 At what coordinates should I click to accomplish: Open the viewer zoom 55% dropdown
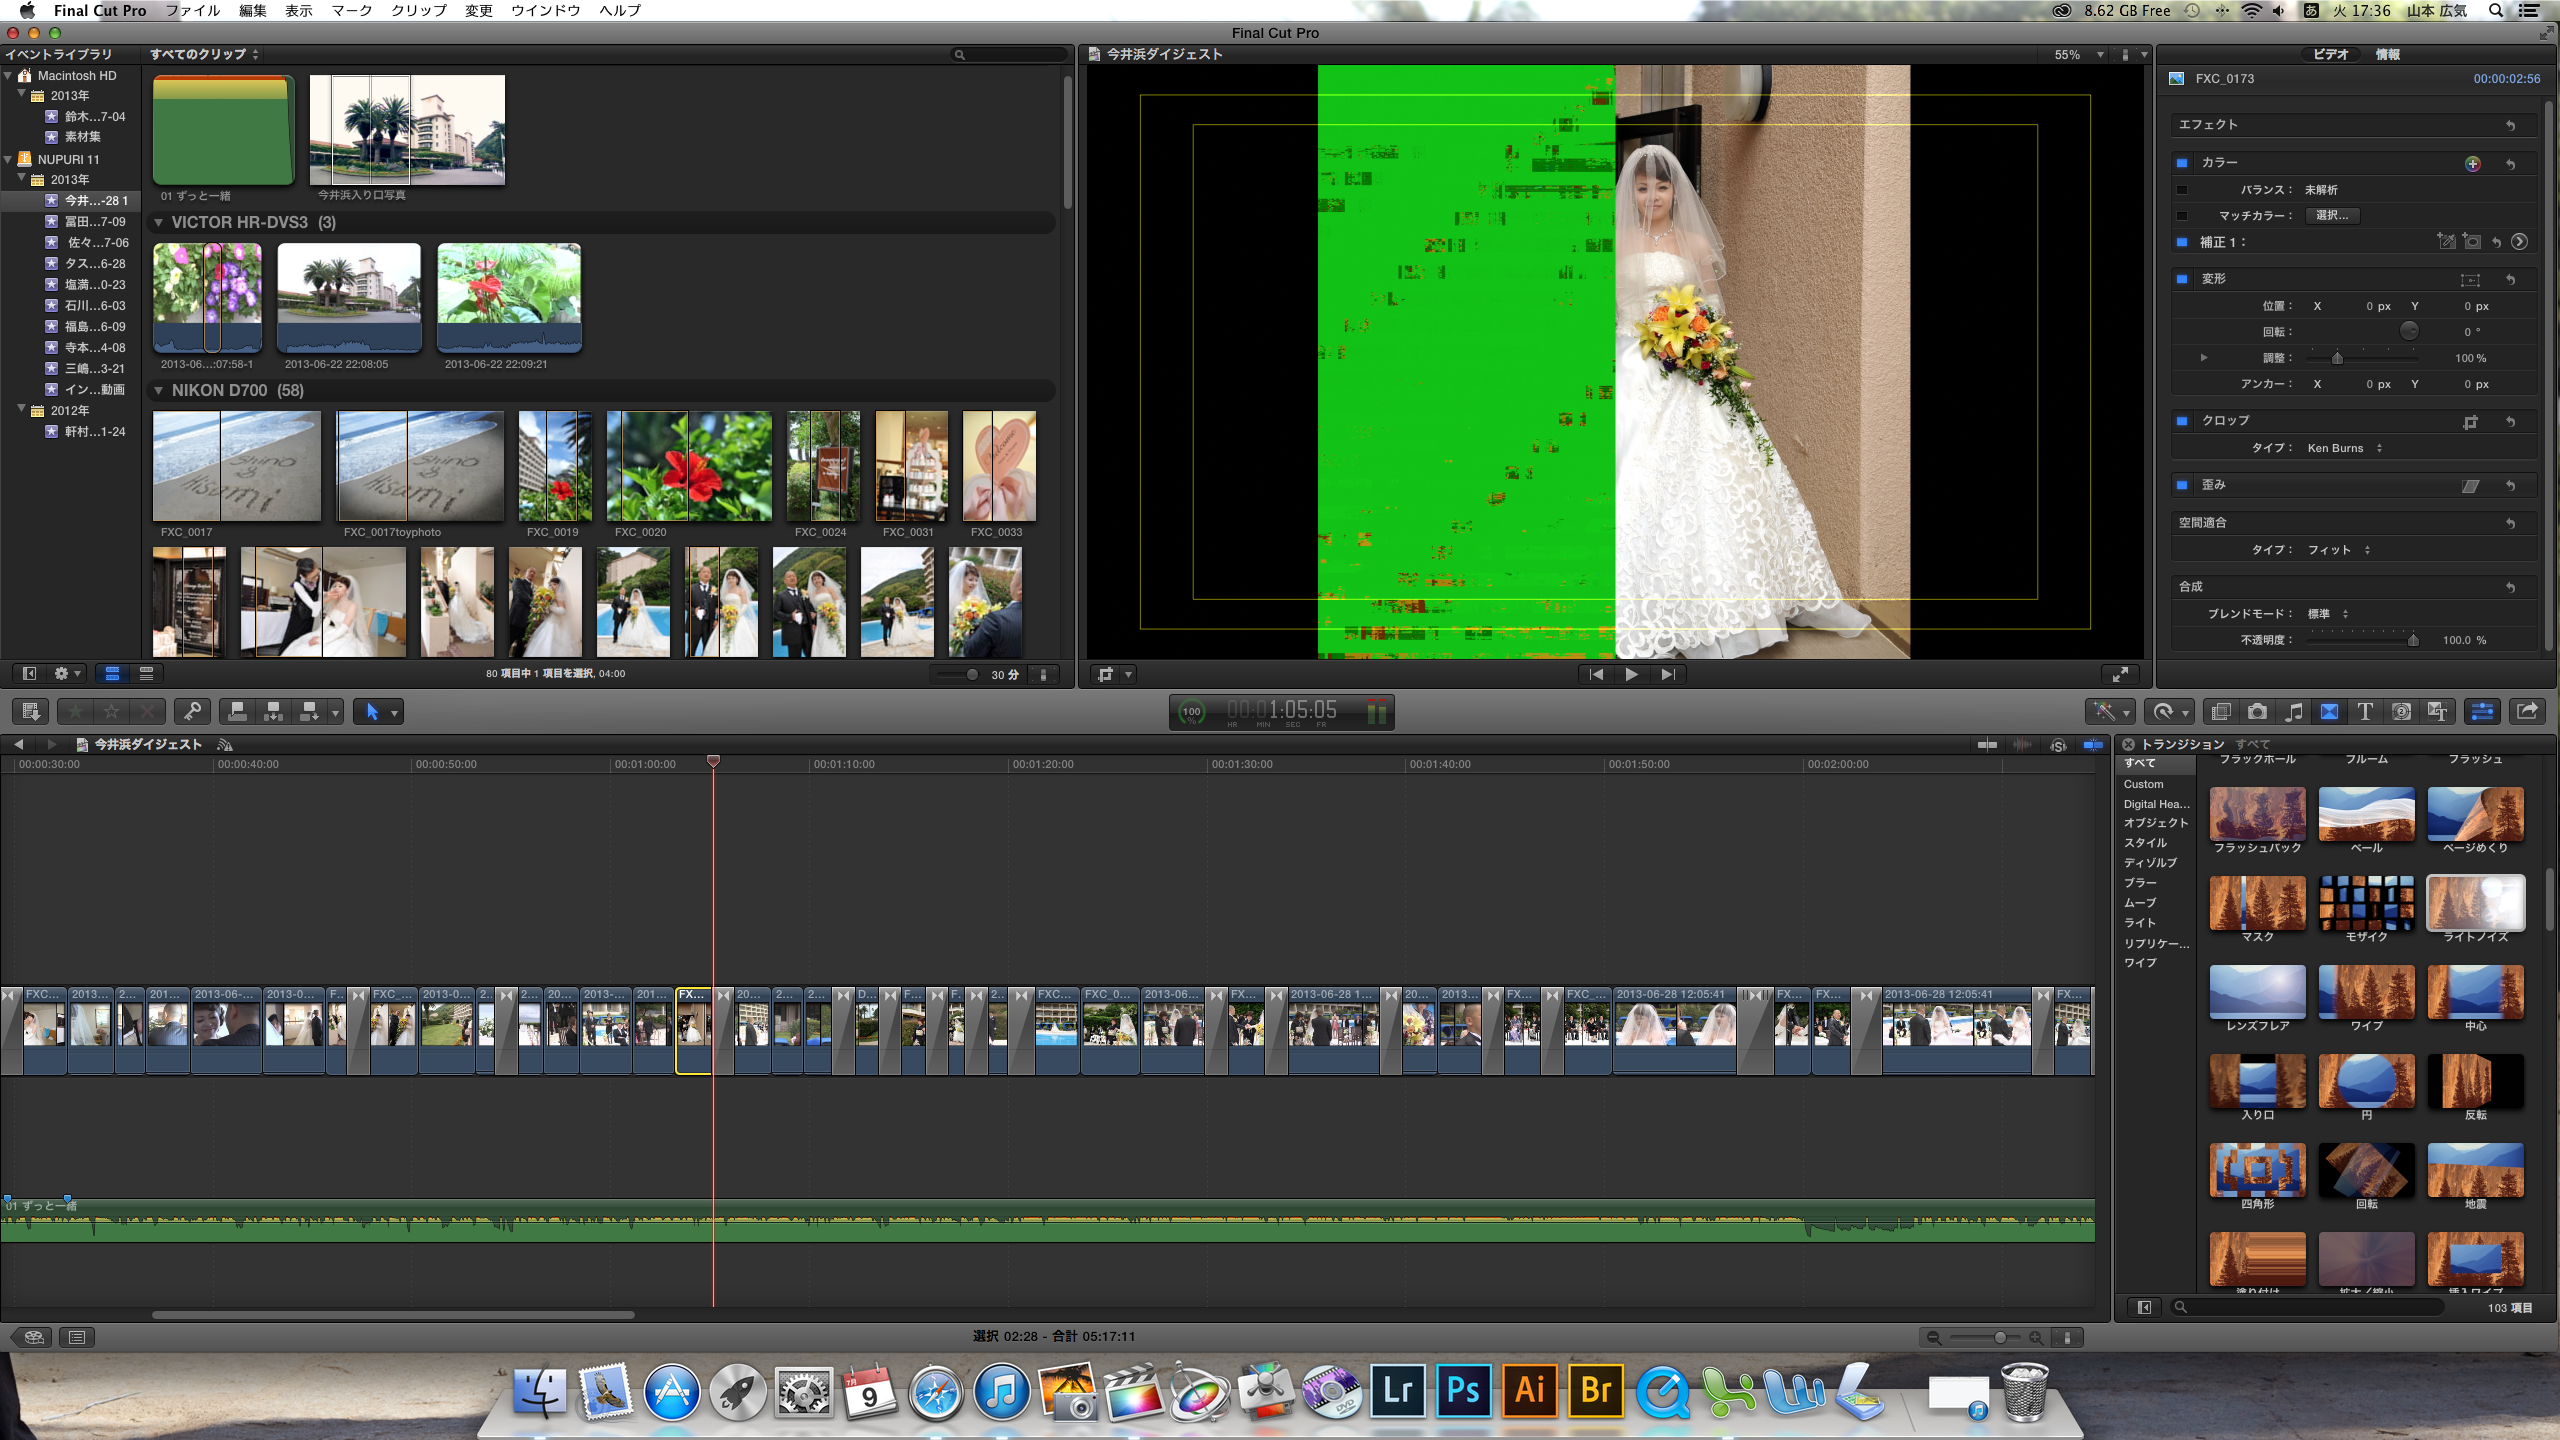2079,55
